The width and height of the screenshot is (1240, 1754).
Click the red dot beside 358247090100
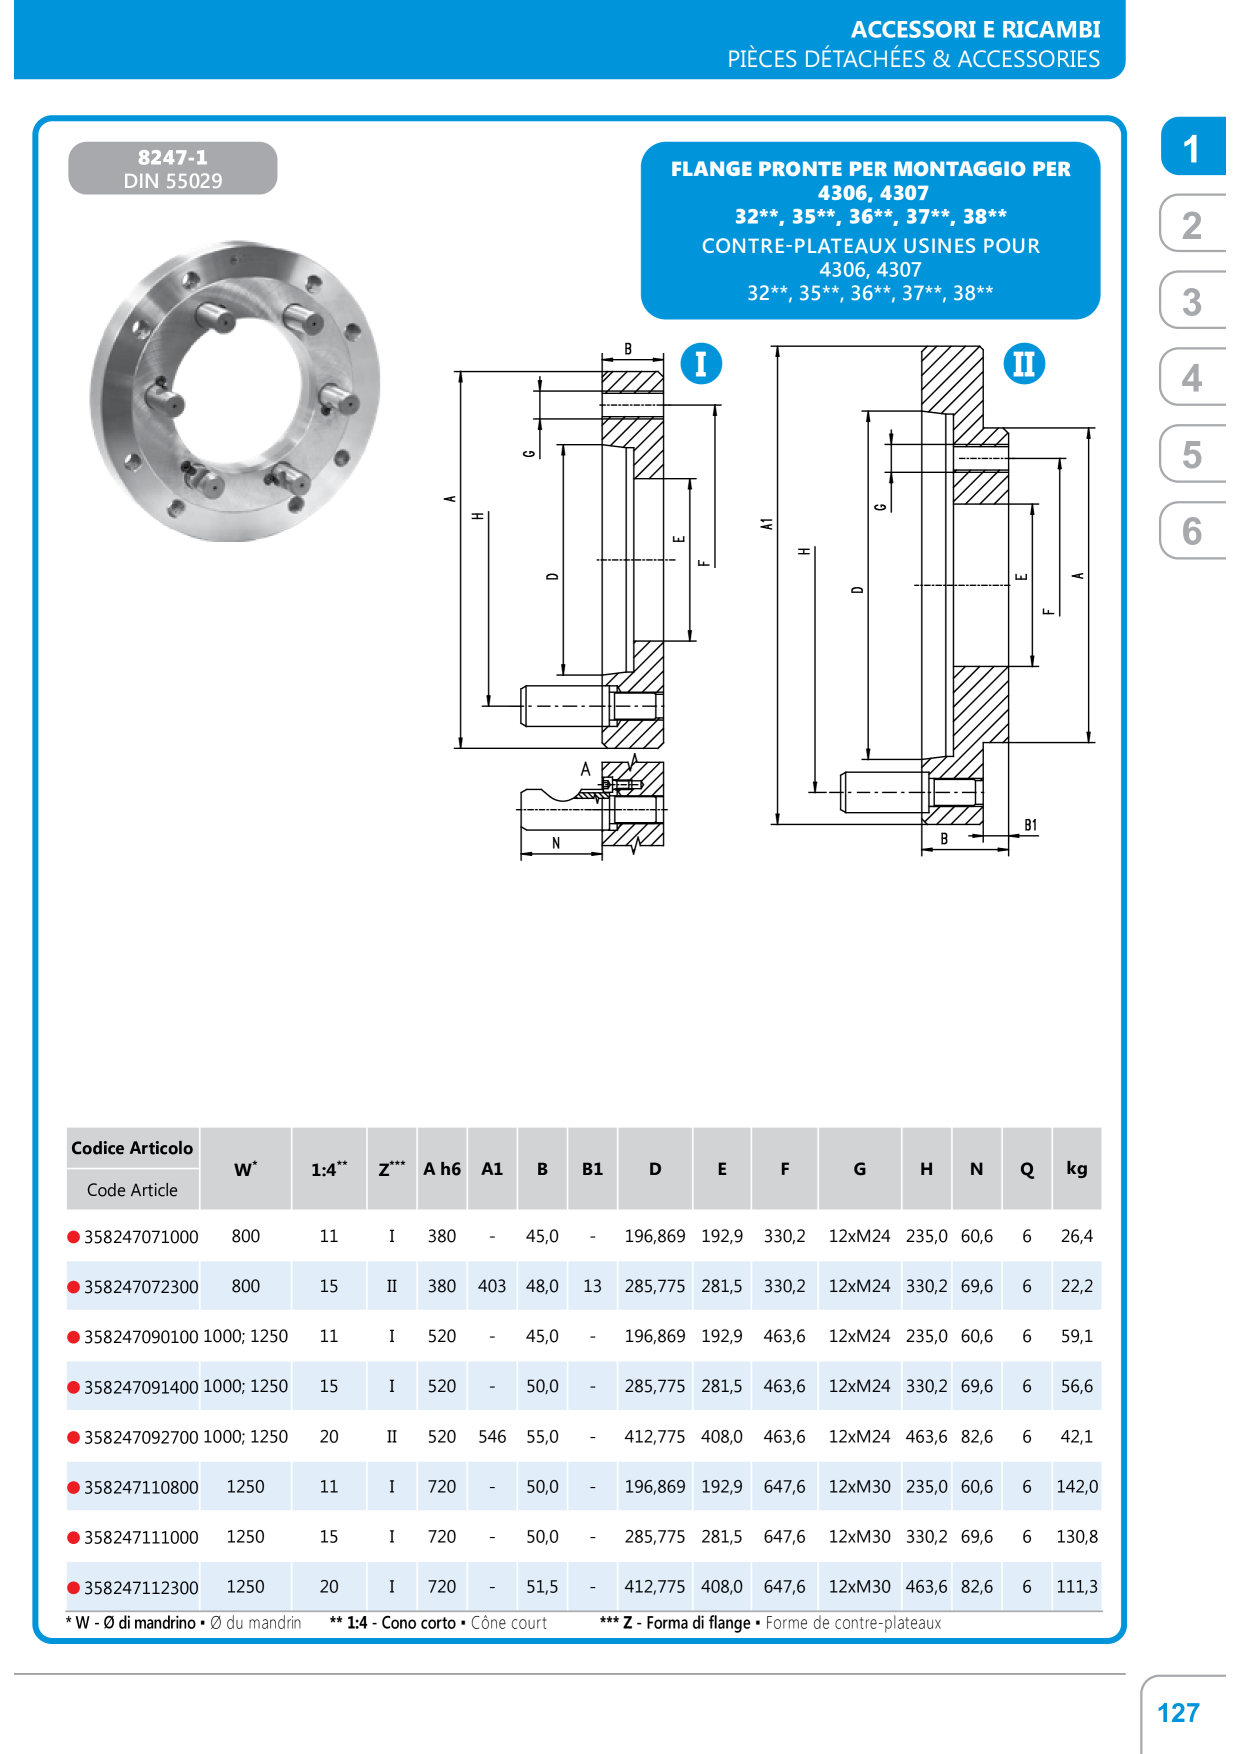tap(73, 1337)
